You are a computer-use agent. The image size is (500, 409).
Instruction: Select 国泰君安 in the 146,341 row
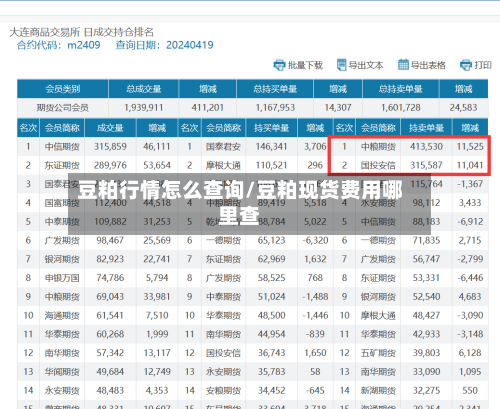[223, 147]
